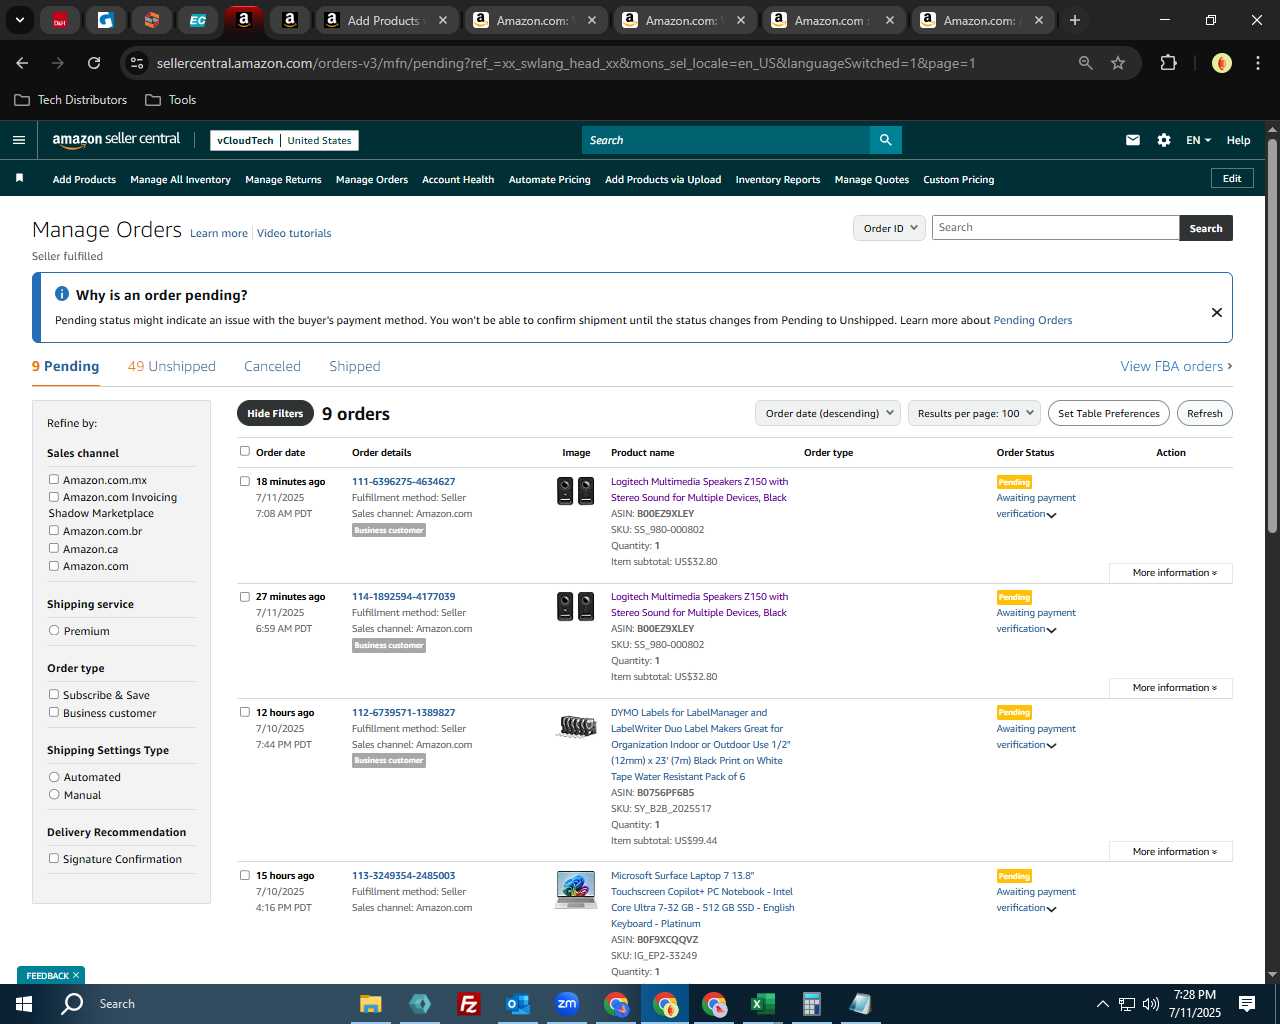Screen dimensions: 1280x1024
Task: Show hidden system tray icons chevron
Action: 1102,1004
